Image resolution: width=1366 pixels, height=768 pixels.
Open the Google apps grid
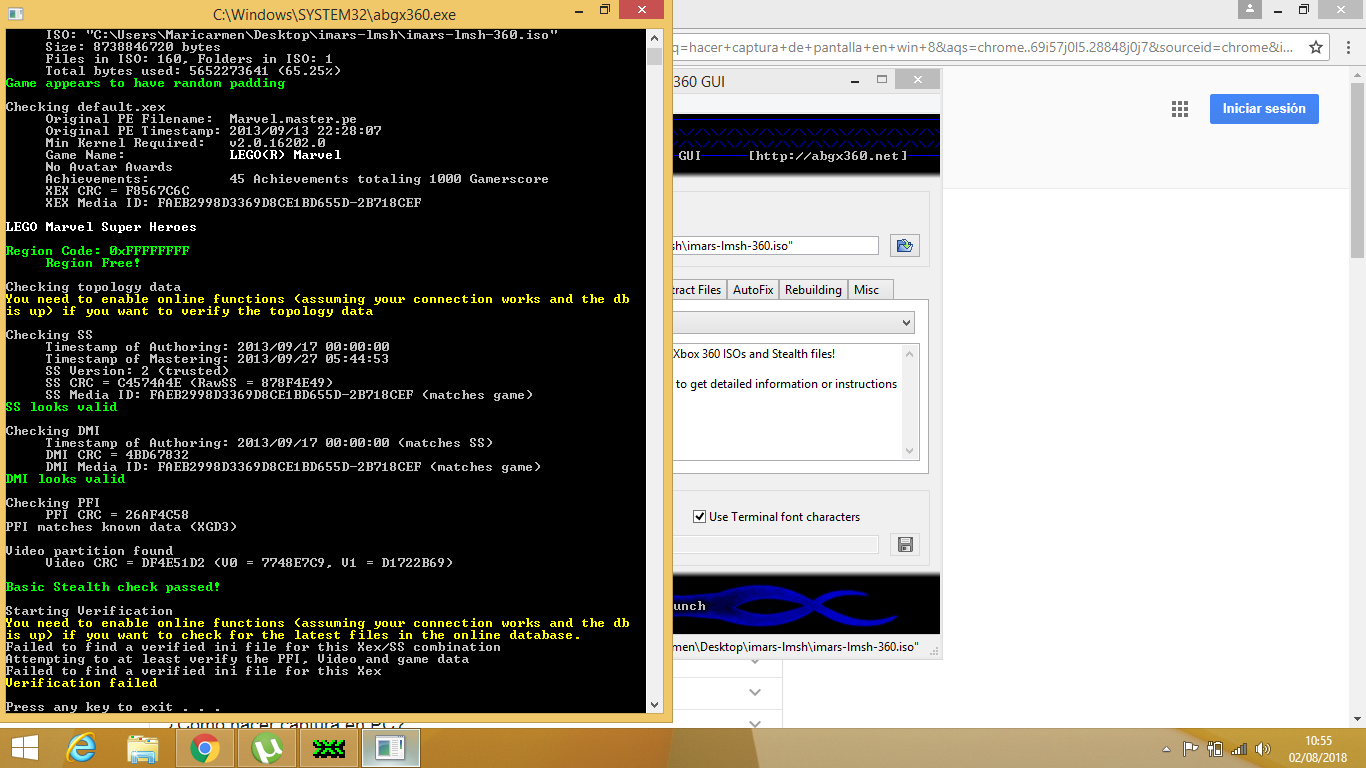1179,109
